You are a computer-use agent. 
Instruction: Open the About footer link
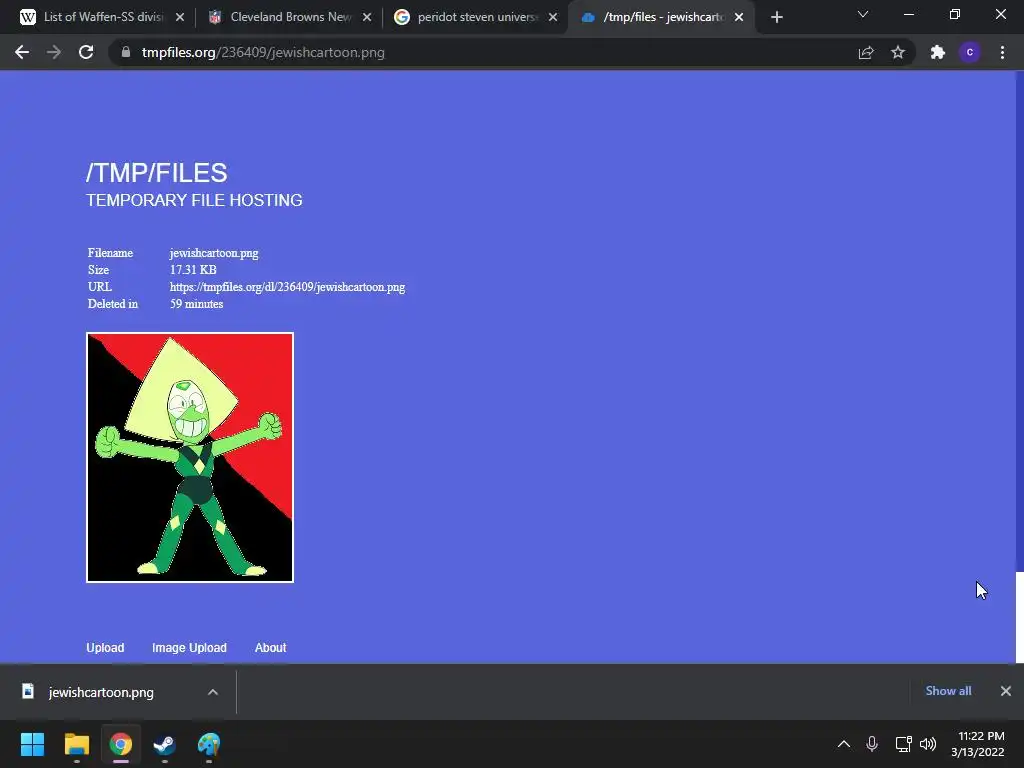pos(270,648)
